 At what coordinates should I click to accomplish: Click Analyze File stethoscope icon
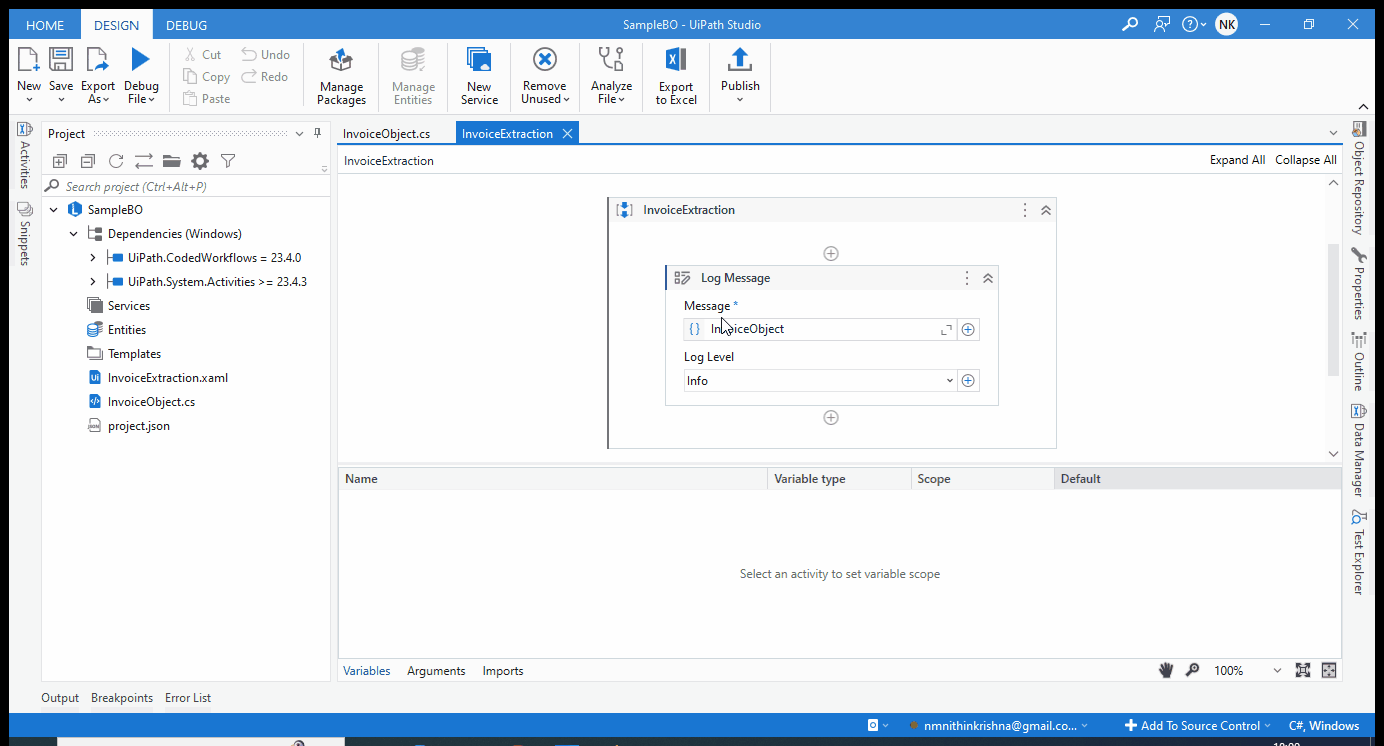(x=611, y=60)
